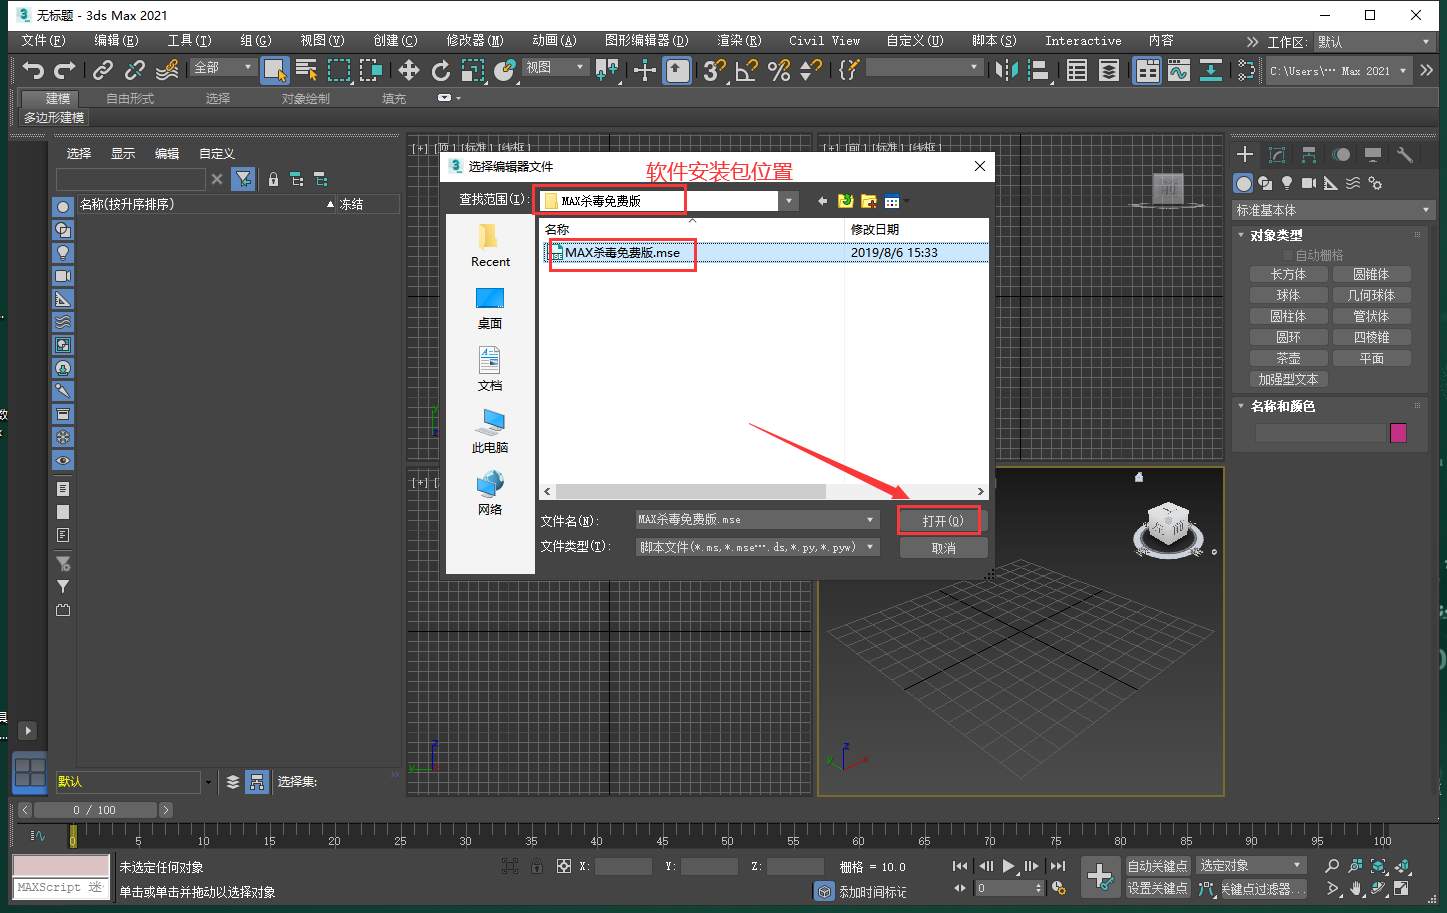Create a 圆柱体 primitive

point(1288,316)
